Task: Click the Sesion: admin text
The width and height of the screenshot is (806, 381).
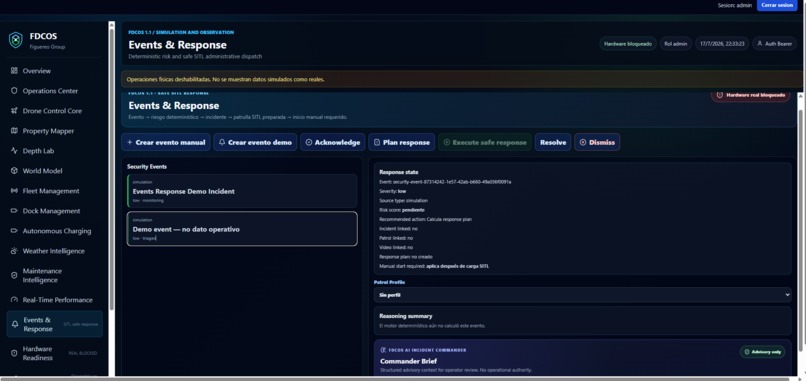Action: pos(735,5)
